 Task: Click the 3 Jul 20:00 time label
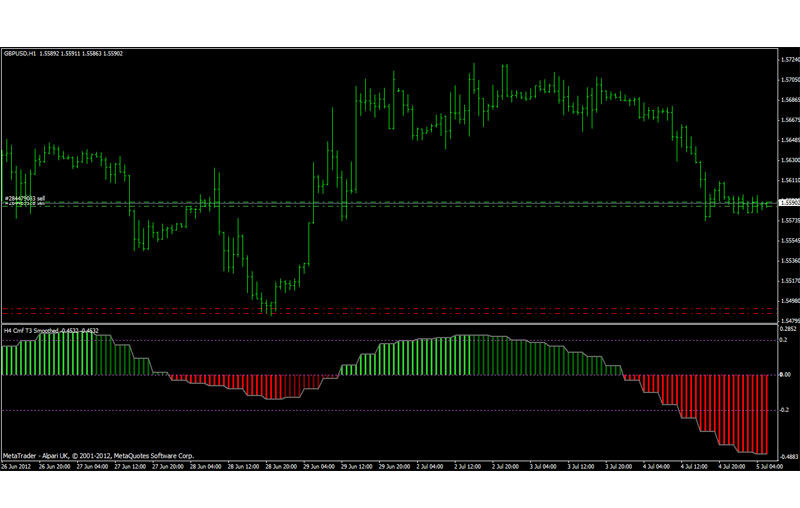pyautogui.click(x=618, y=467)
